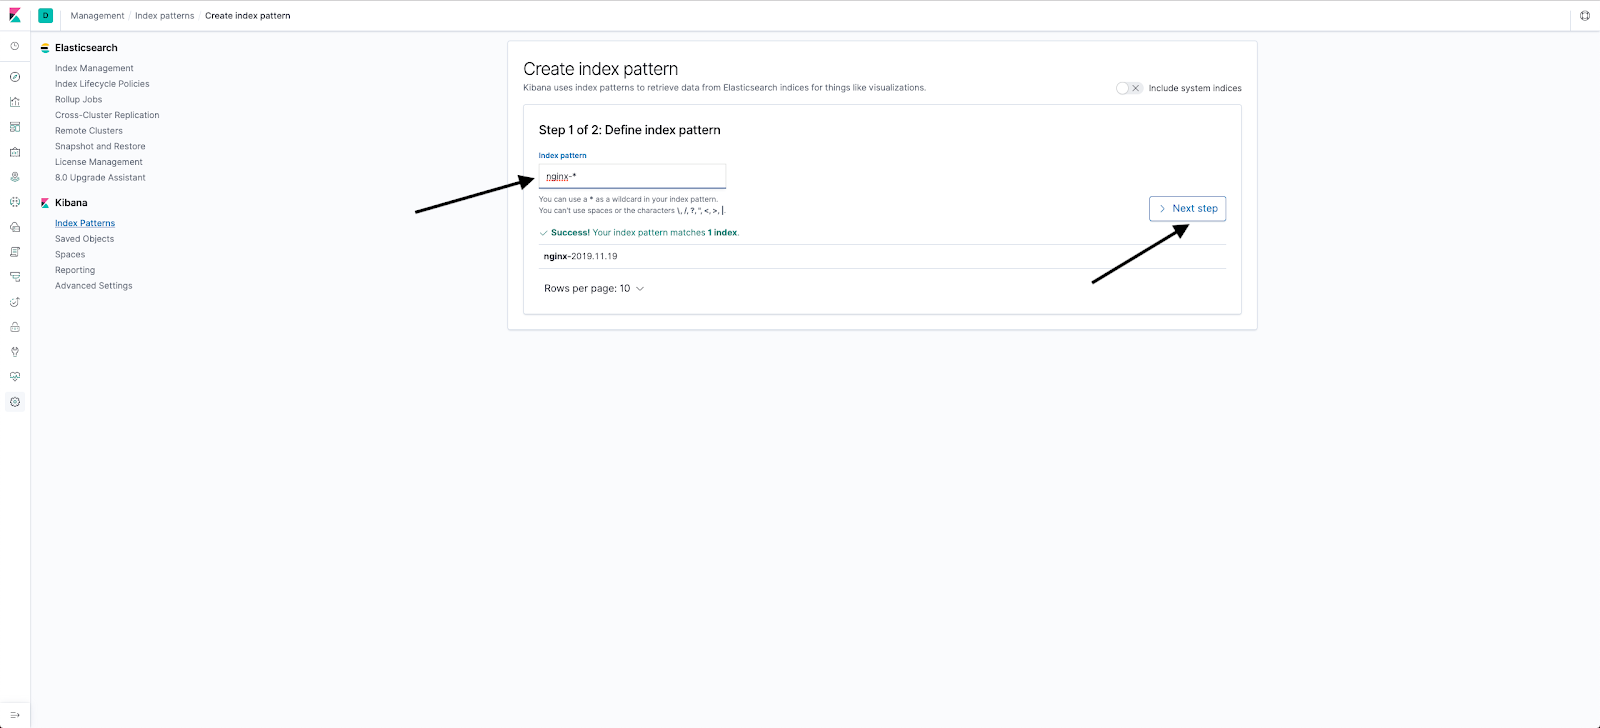Screen dimensions: 1600x728
Task: Click the Next step button
Action: coord(1187,208)
